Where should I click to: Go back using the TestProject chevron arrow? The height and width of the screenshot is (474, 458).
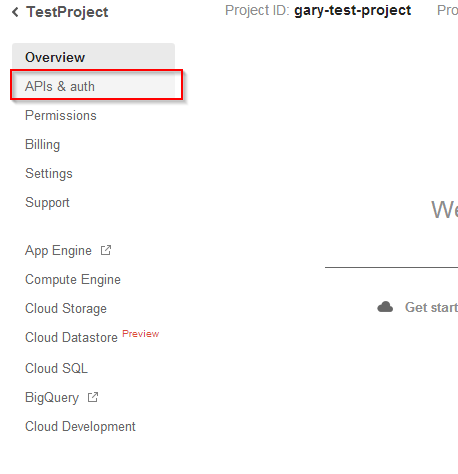pyautogui.click(x=15, y=12)
